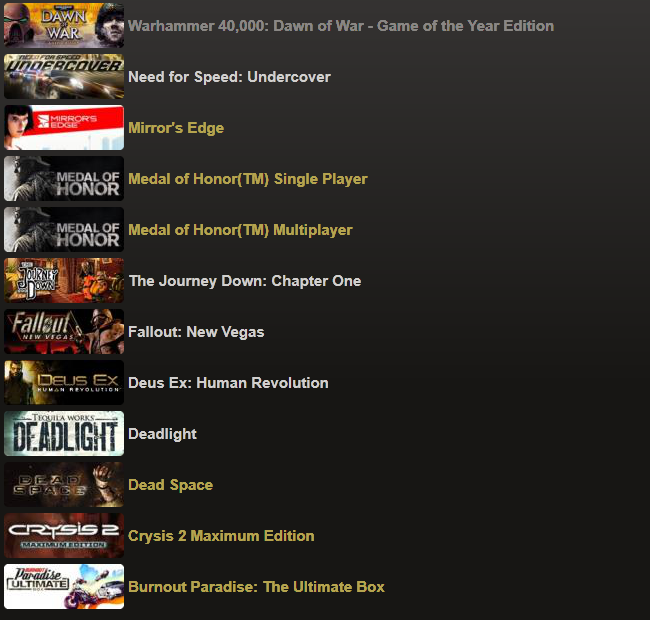Select the Mirror's Edge red banner thumbnail
This screenshot has width=650, height=620.
tap(64, 127)
